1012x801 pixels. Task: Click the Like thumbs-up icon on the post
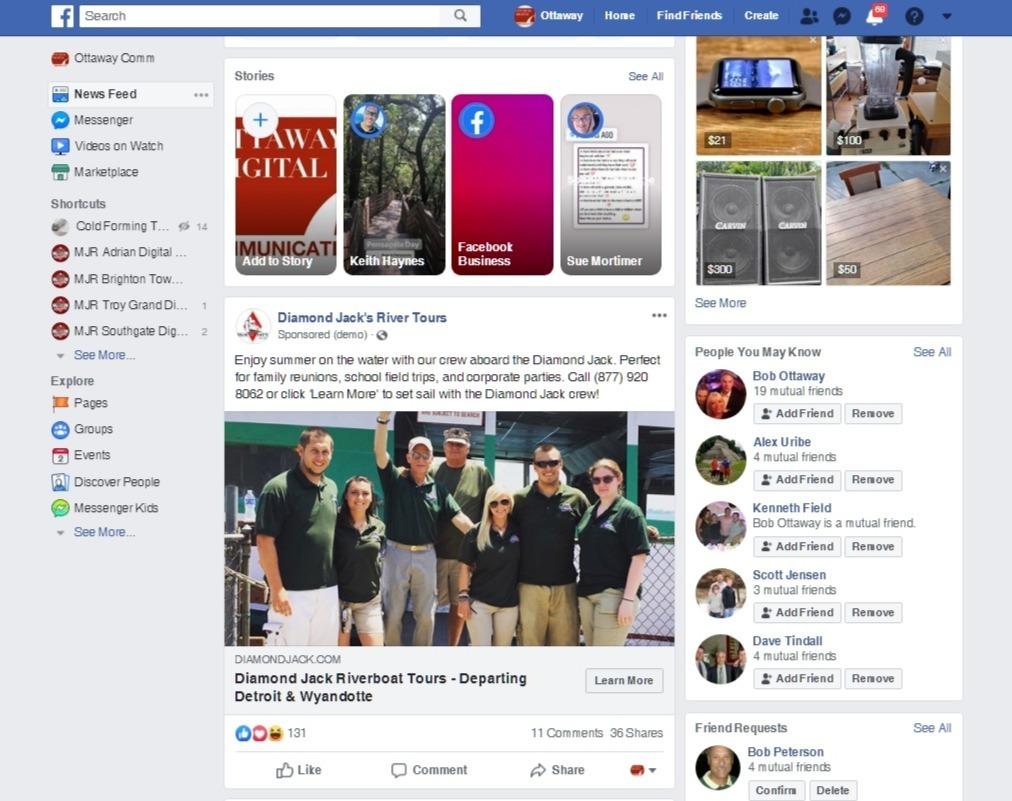click(285, 770)
